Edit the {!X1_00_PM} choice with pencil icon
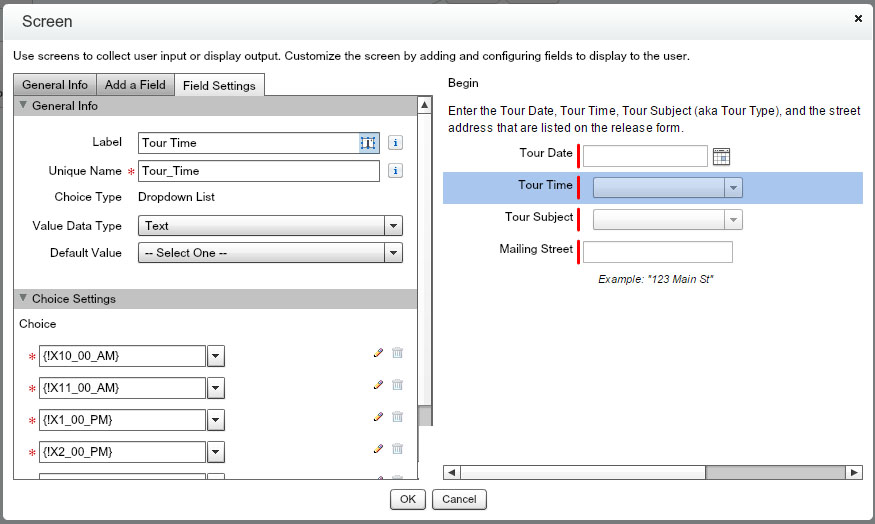This screenshot has width=875, height=524. 378,416
